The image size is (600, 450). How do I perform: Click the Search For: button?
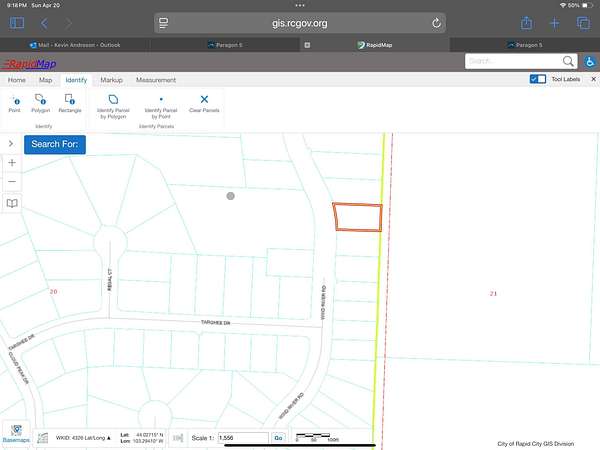pos(55,144)
